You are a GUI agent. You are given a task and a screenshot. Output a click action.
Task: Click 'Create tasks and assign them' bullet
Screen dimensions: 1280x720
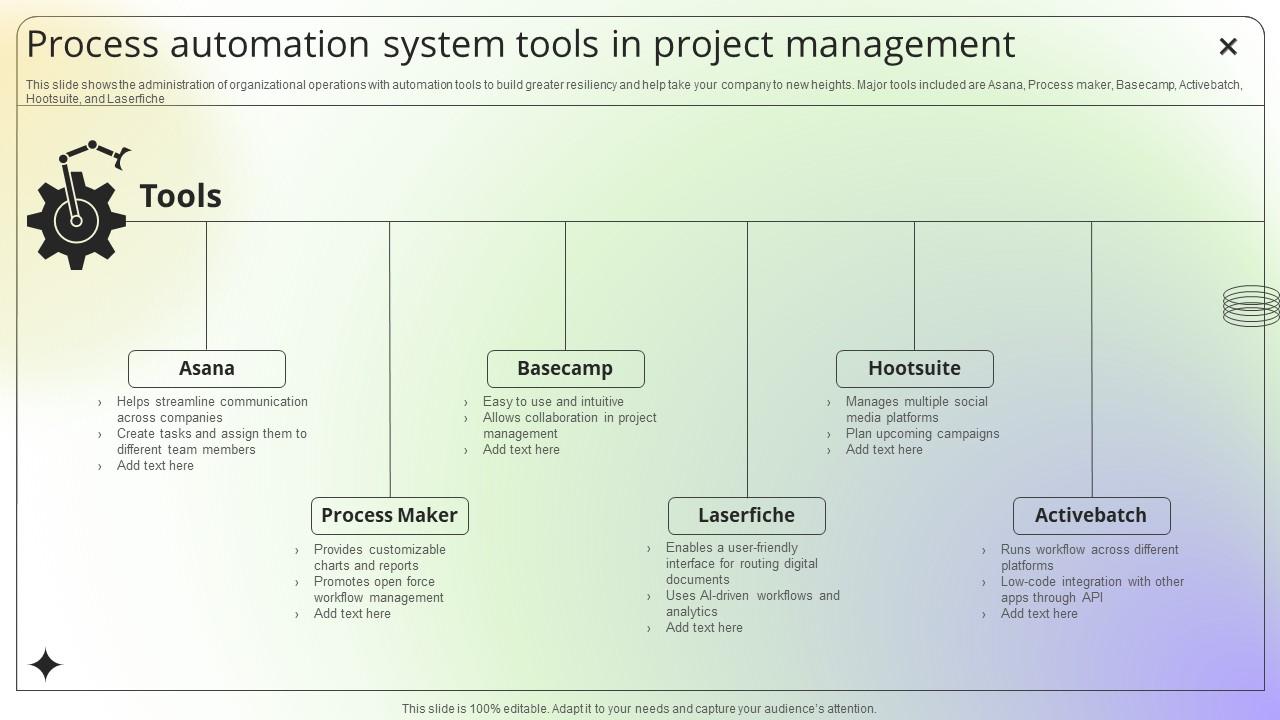(212, 442)
